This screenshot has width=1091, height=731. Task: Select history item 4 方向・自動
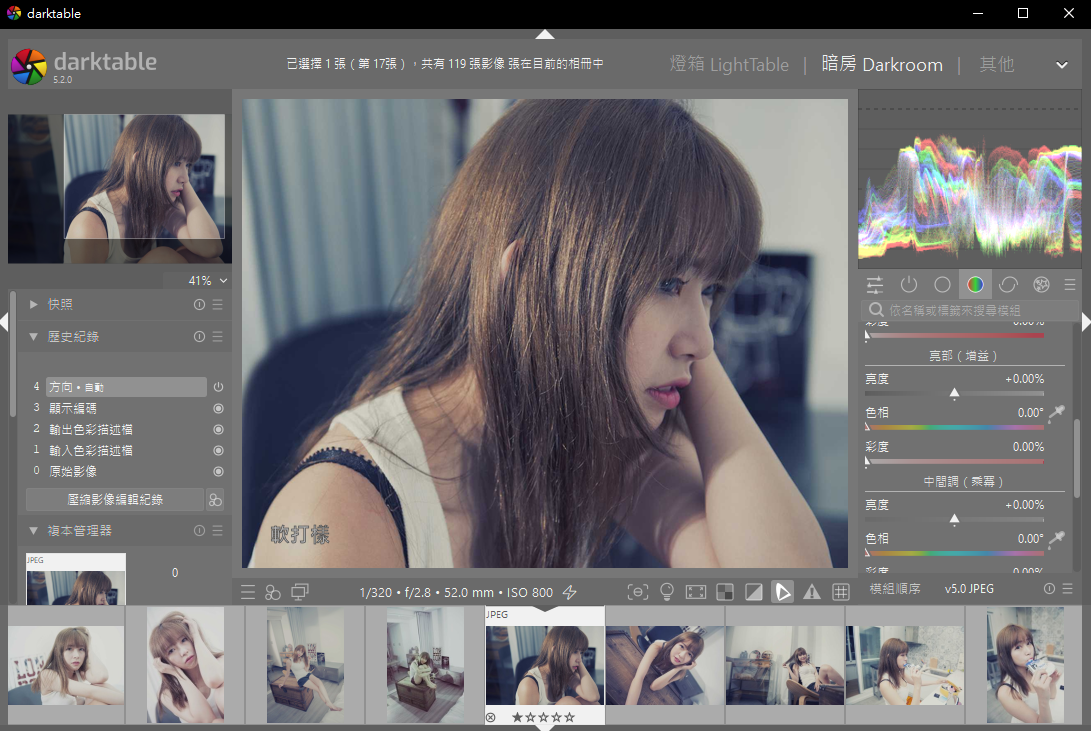(x=127, y=387)
